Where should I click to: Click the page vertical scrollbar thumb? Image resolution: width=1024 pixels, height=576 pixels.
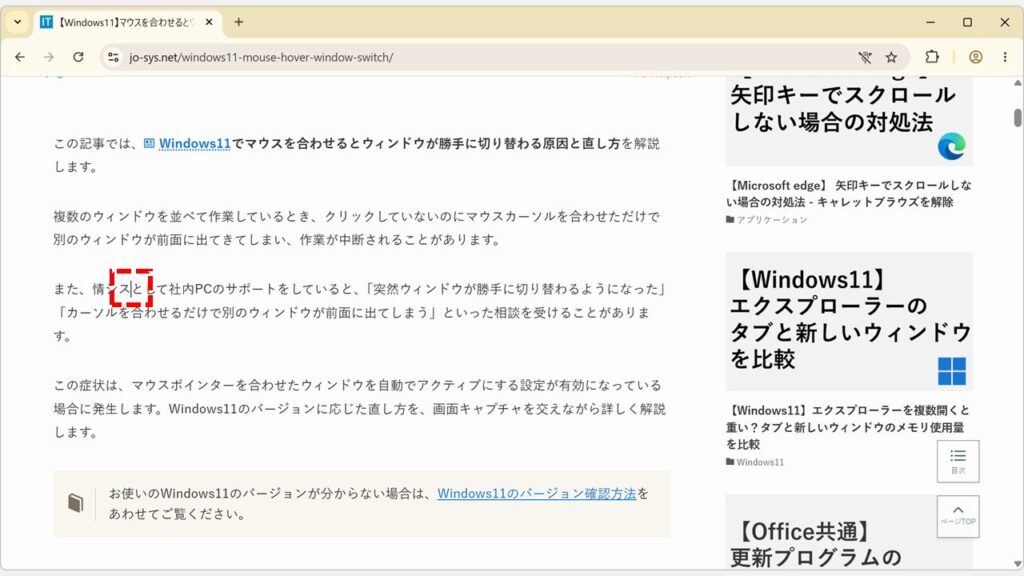[x=1017, y=118]
